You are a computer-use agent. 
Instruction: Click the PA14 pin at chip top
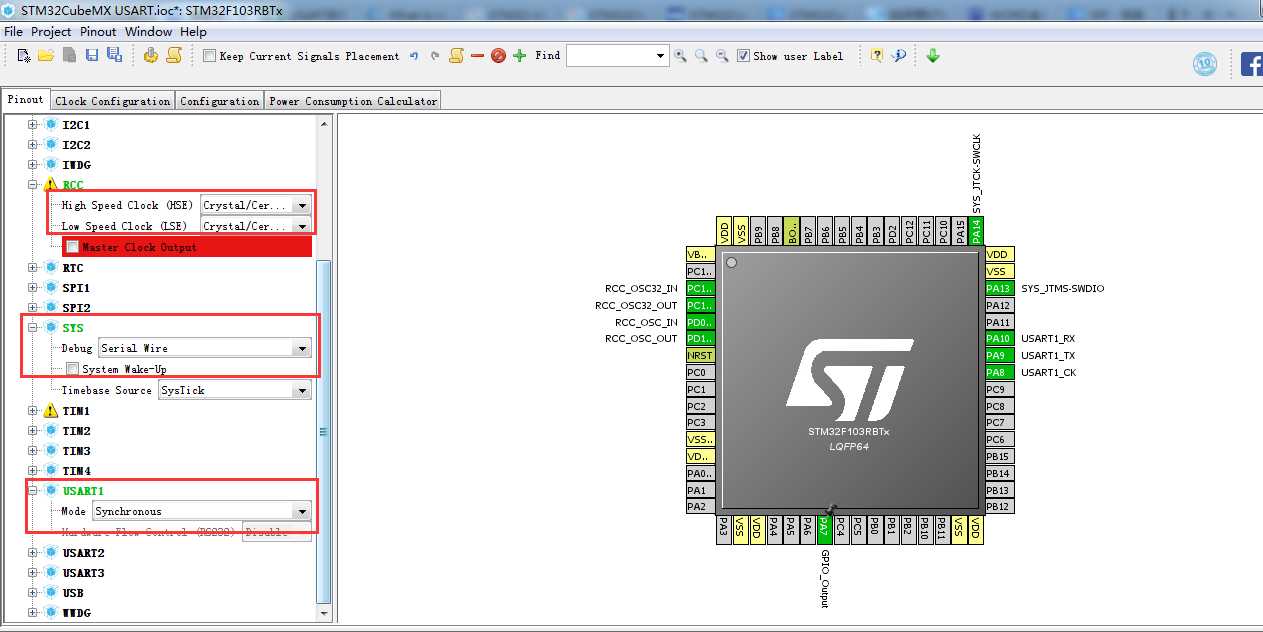point(976,230)
